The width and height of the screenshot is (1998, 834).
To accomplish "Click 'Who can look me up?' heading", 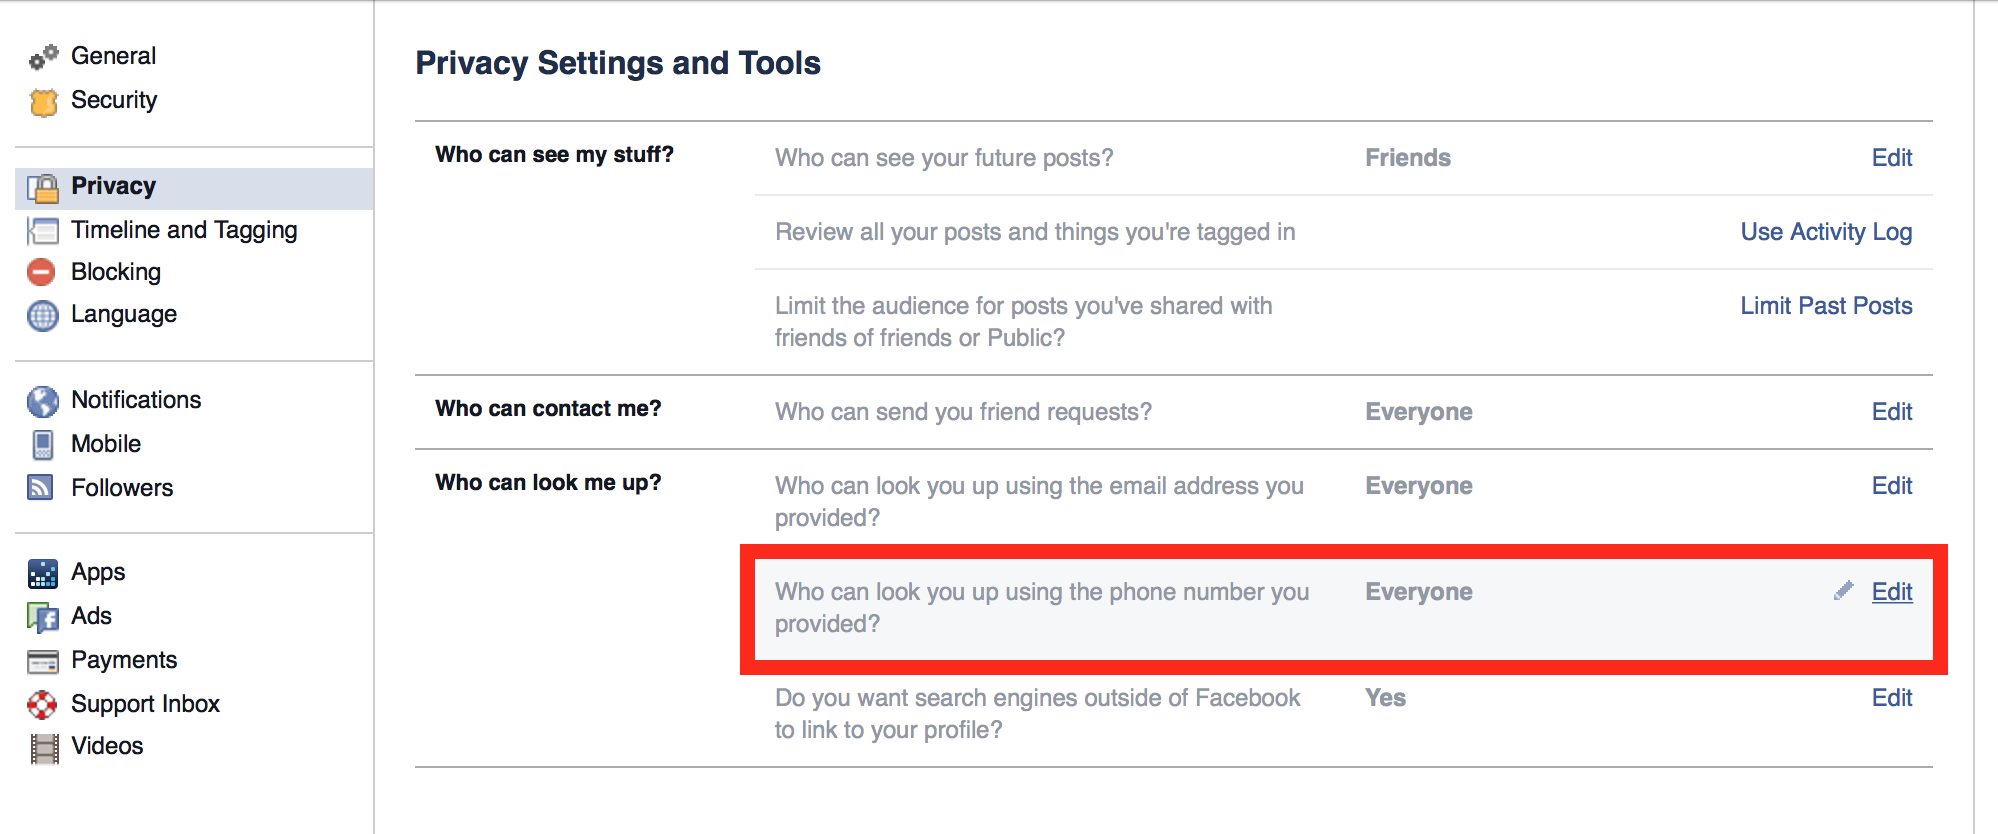I will coord(548,482).
